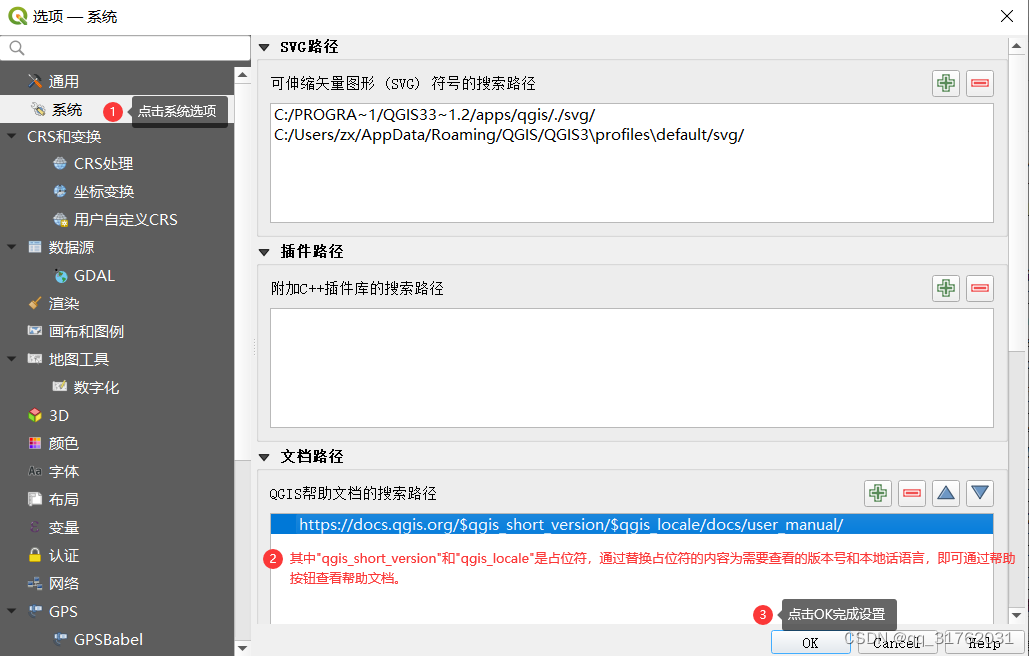
Task: Click the CRS处理 globe icon
Action: click(60, 163)
